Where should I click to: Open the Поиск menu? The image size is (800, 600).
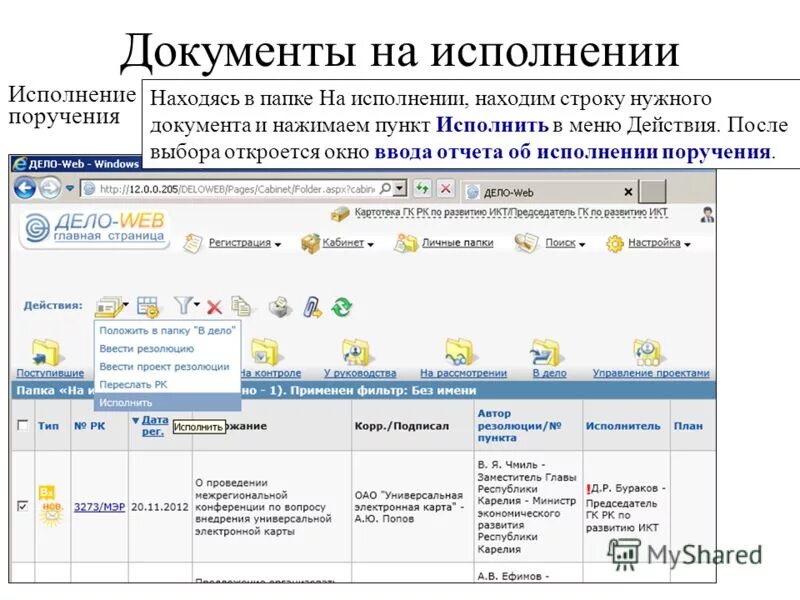pos(565,243)
